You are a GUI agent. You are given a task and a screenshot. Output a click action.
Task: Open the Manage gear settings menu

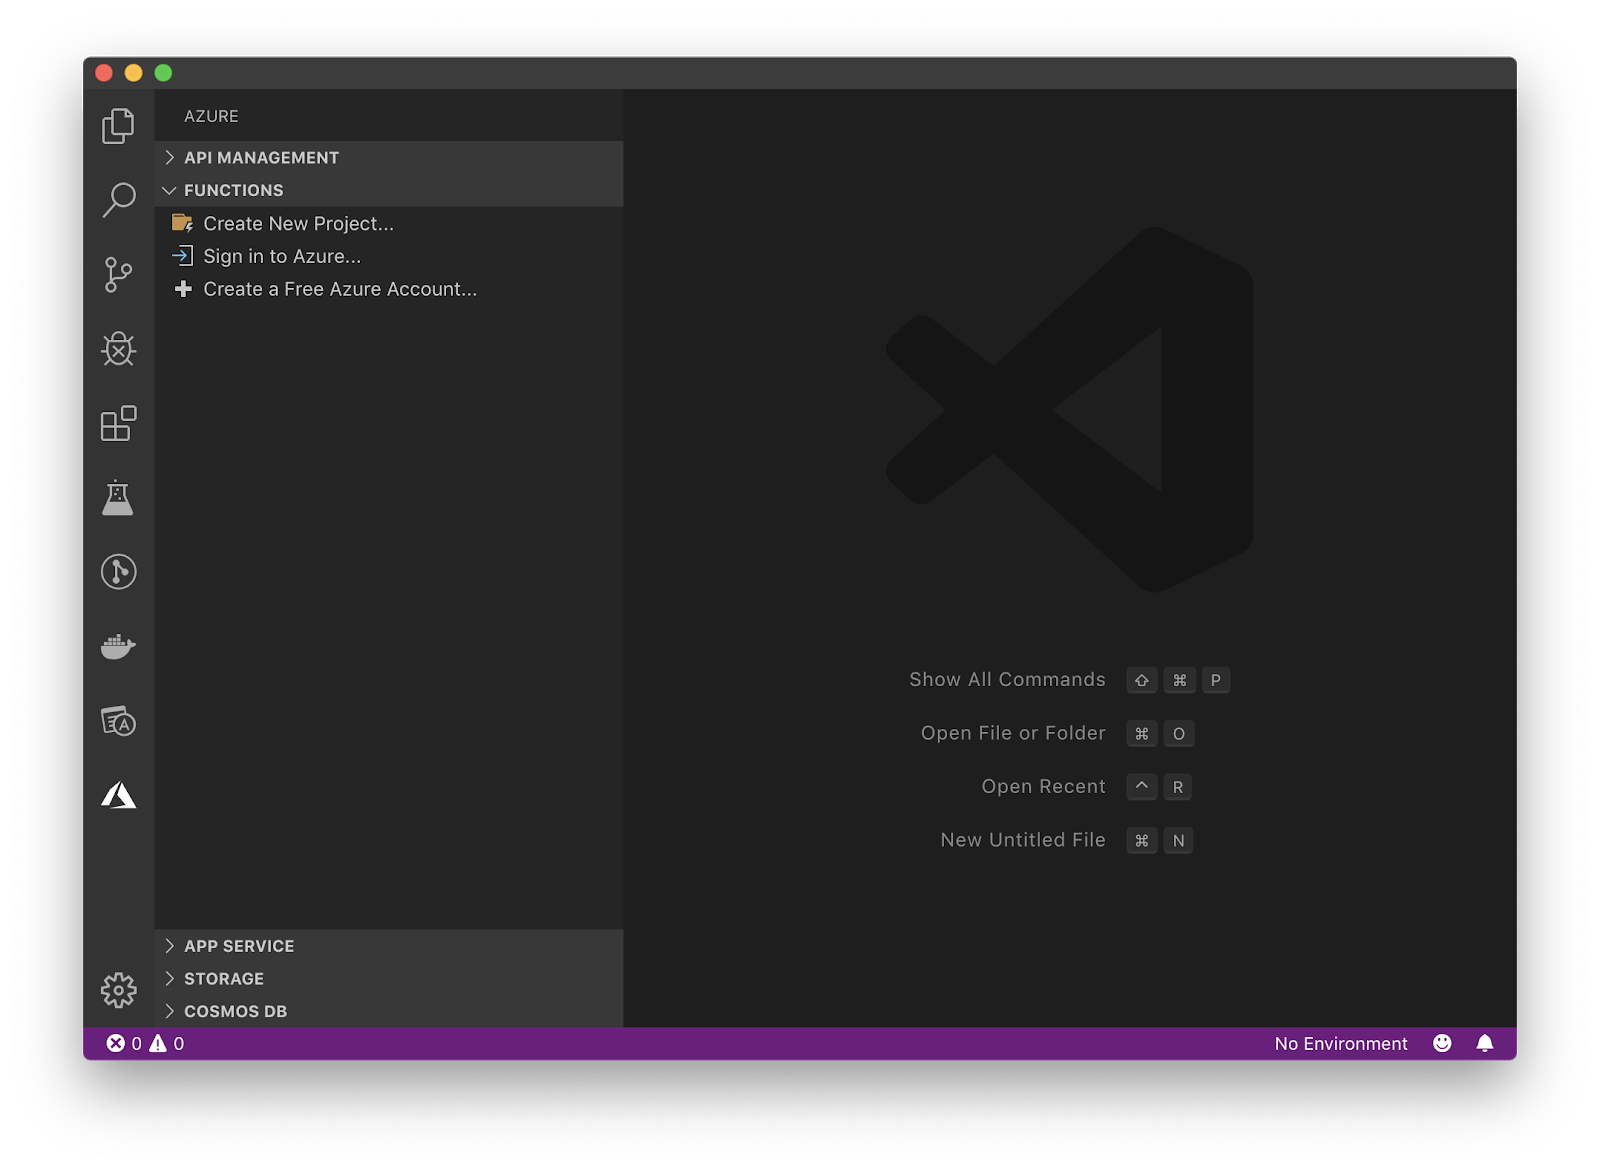(x=118, y=990)
